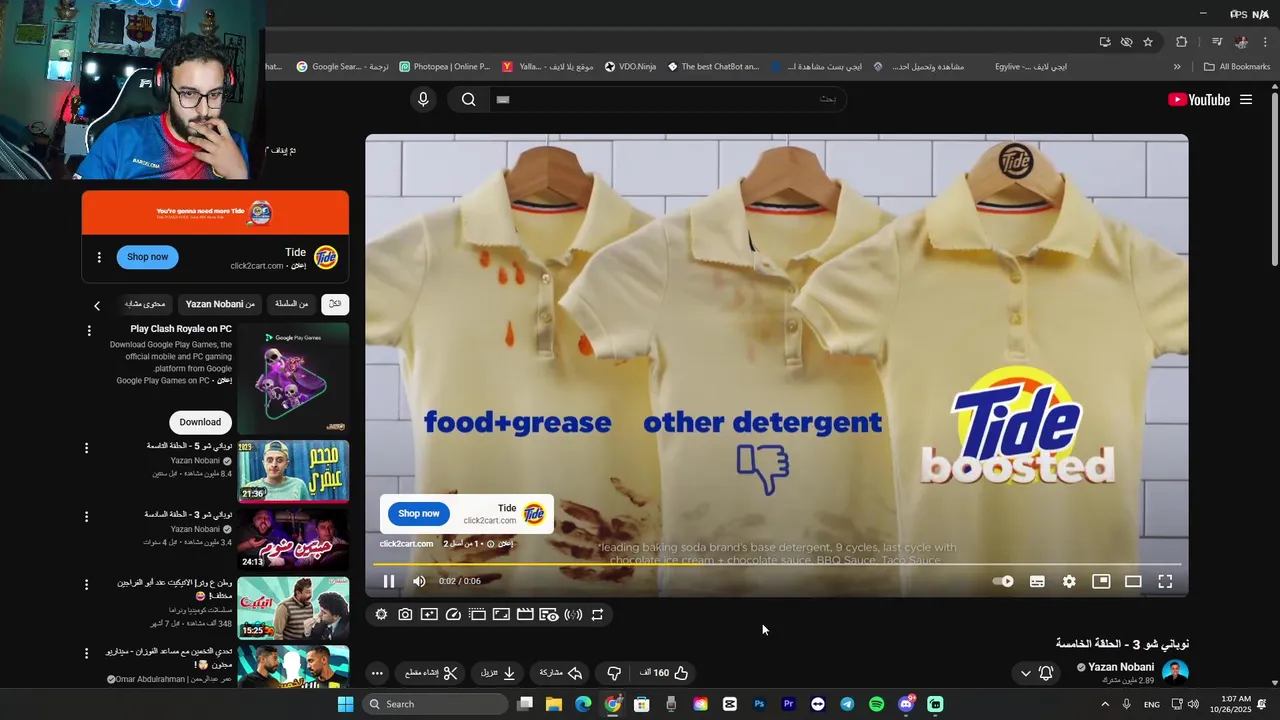Screen dimensions: 1280x720
Task: Open the browser Extensions puzzle icon
Action: (1181, 42)
